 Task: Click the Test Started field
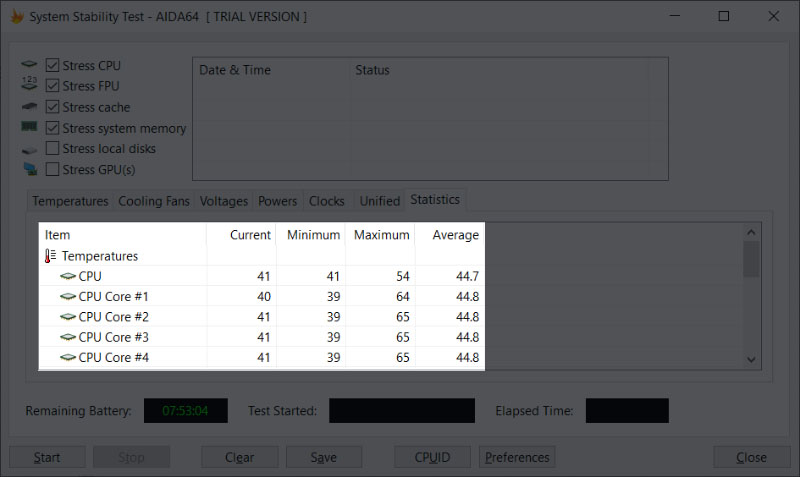coord(402,411)
